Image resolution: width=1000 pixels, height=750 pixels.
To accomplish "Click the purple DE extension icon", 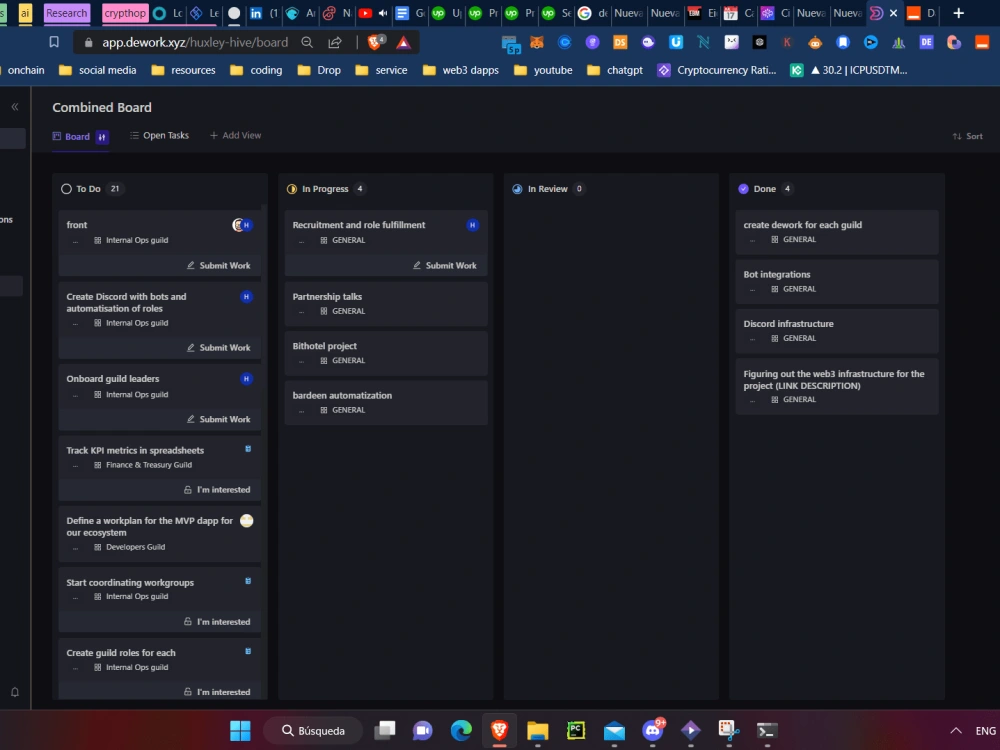I will [926, 43].
